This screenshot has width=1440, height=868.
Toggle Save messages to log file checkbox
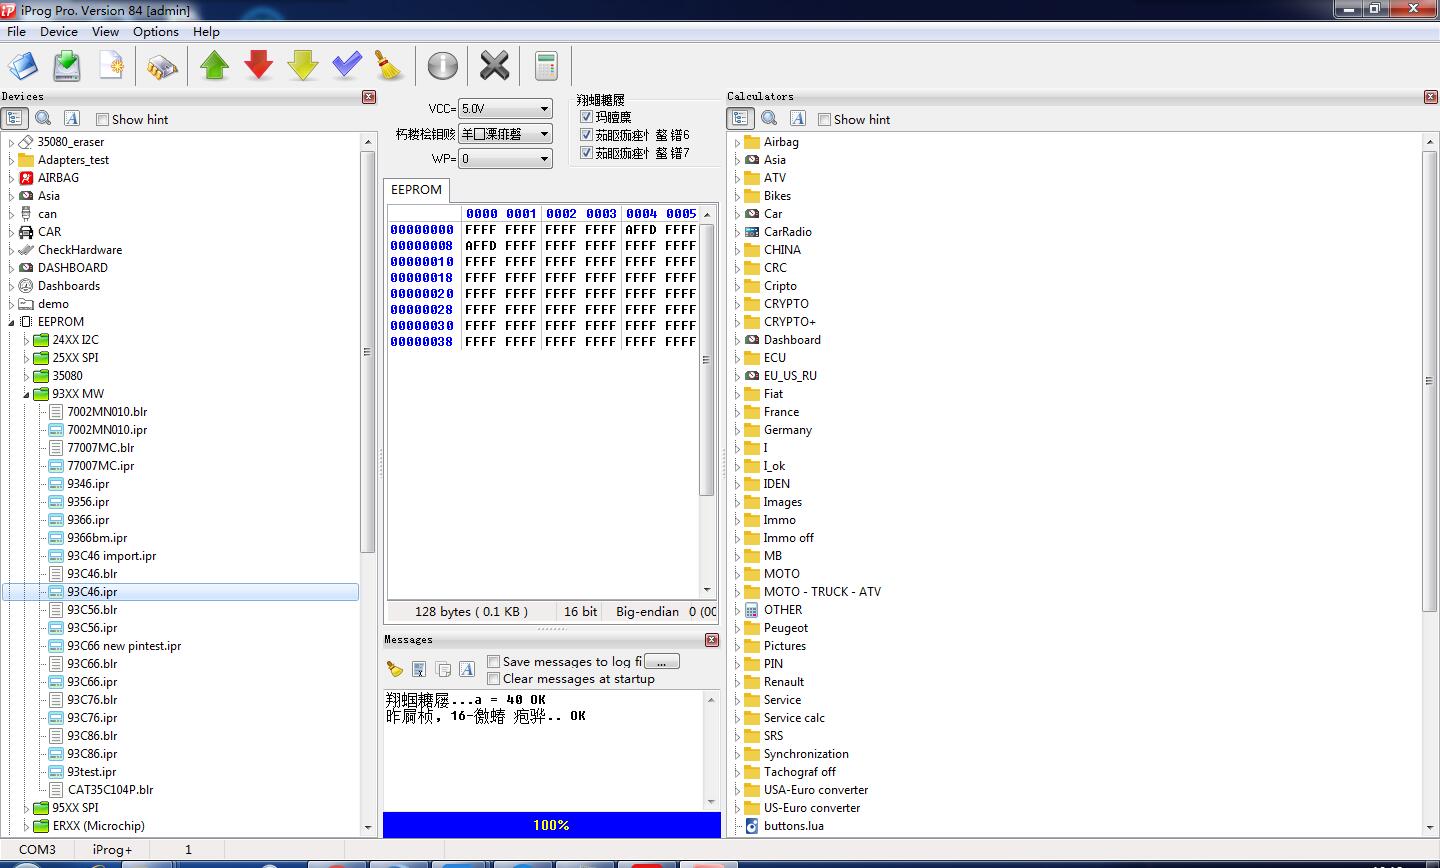click(x=494, y=661)
